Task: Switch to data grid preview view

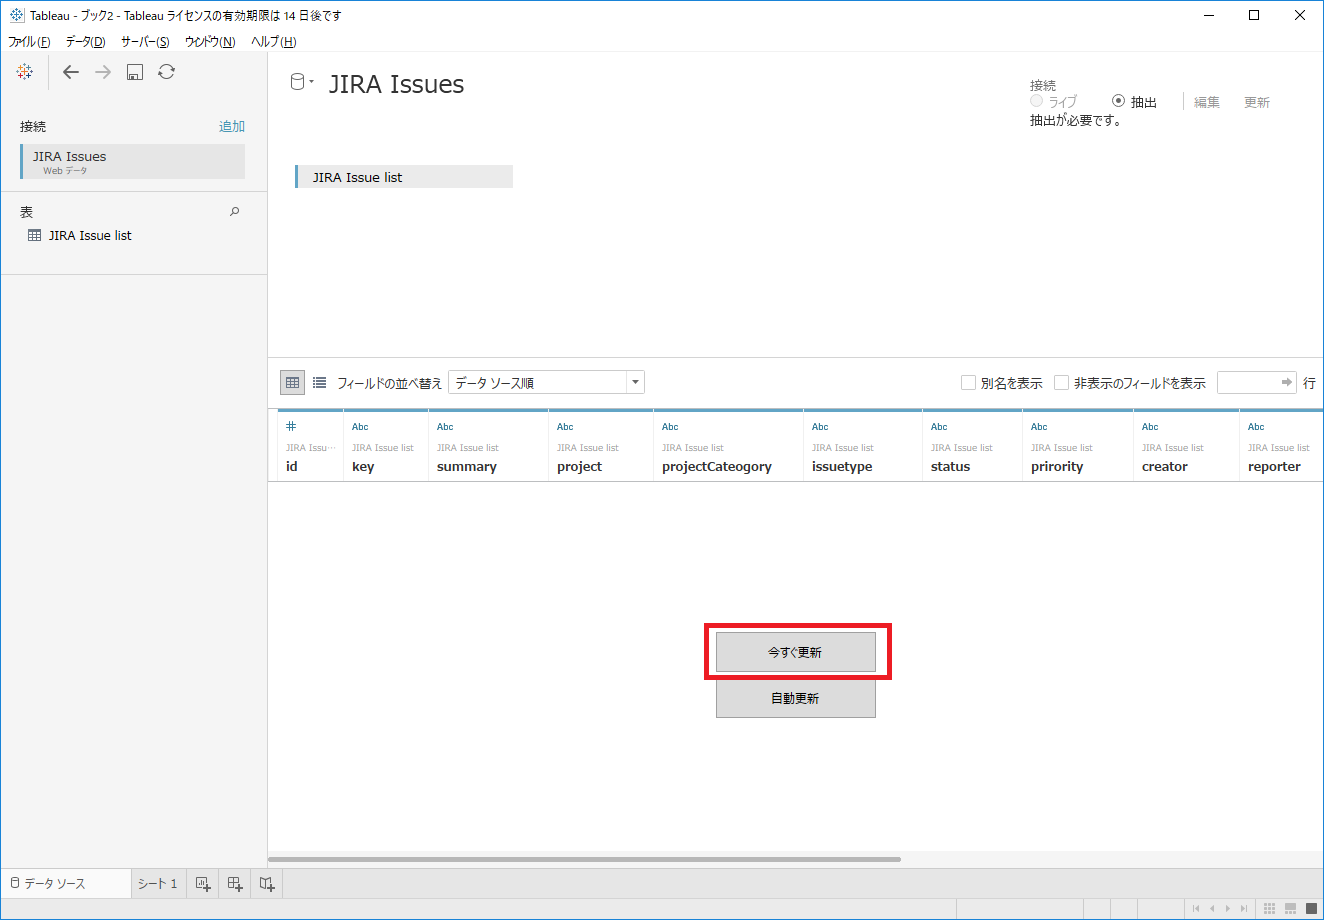Action: tap(292, 382)
